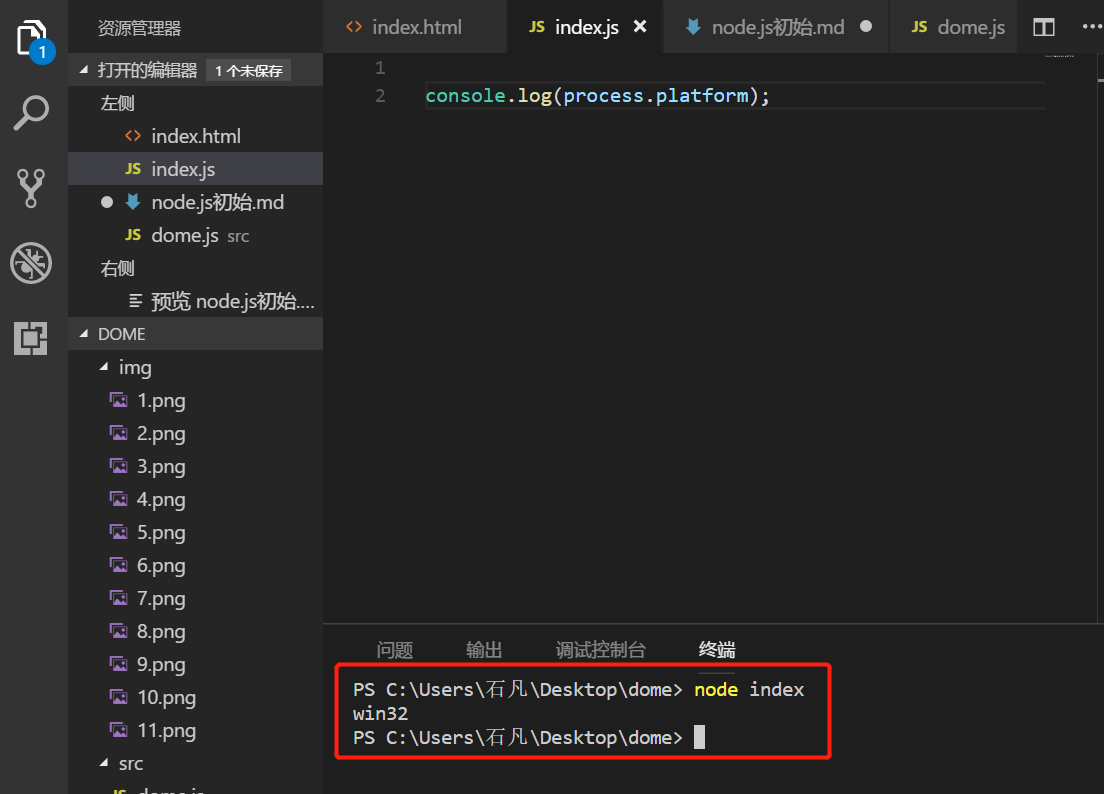Click the 1 个未保存 badge
Image resolution: width=1104 pixels, height=794 pixels.
248,71
